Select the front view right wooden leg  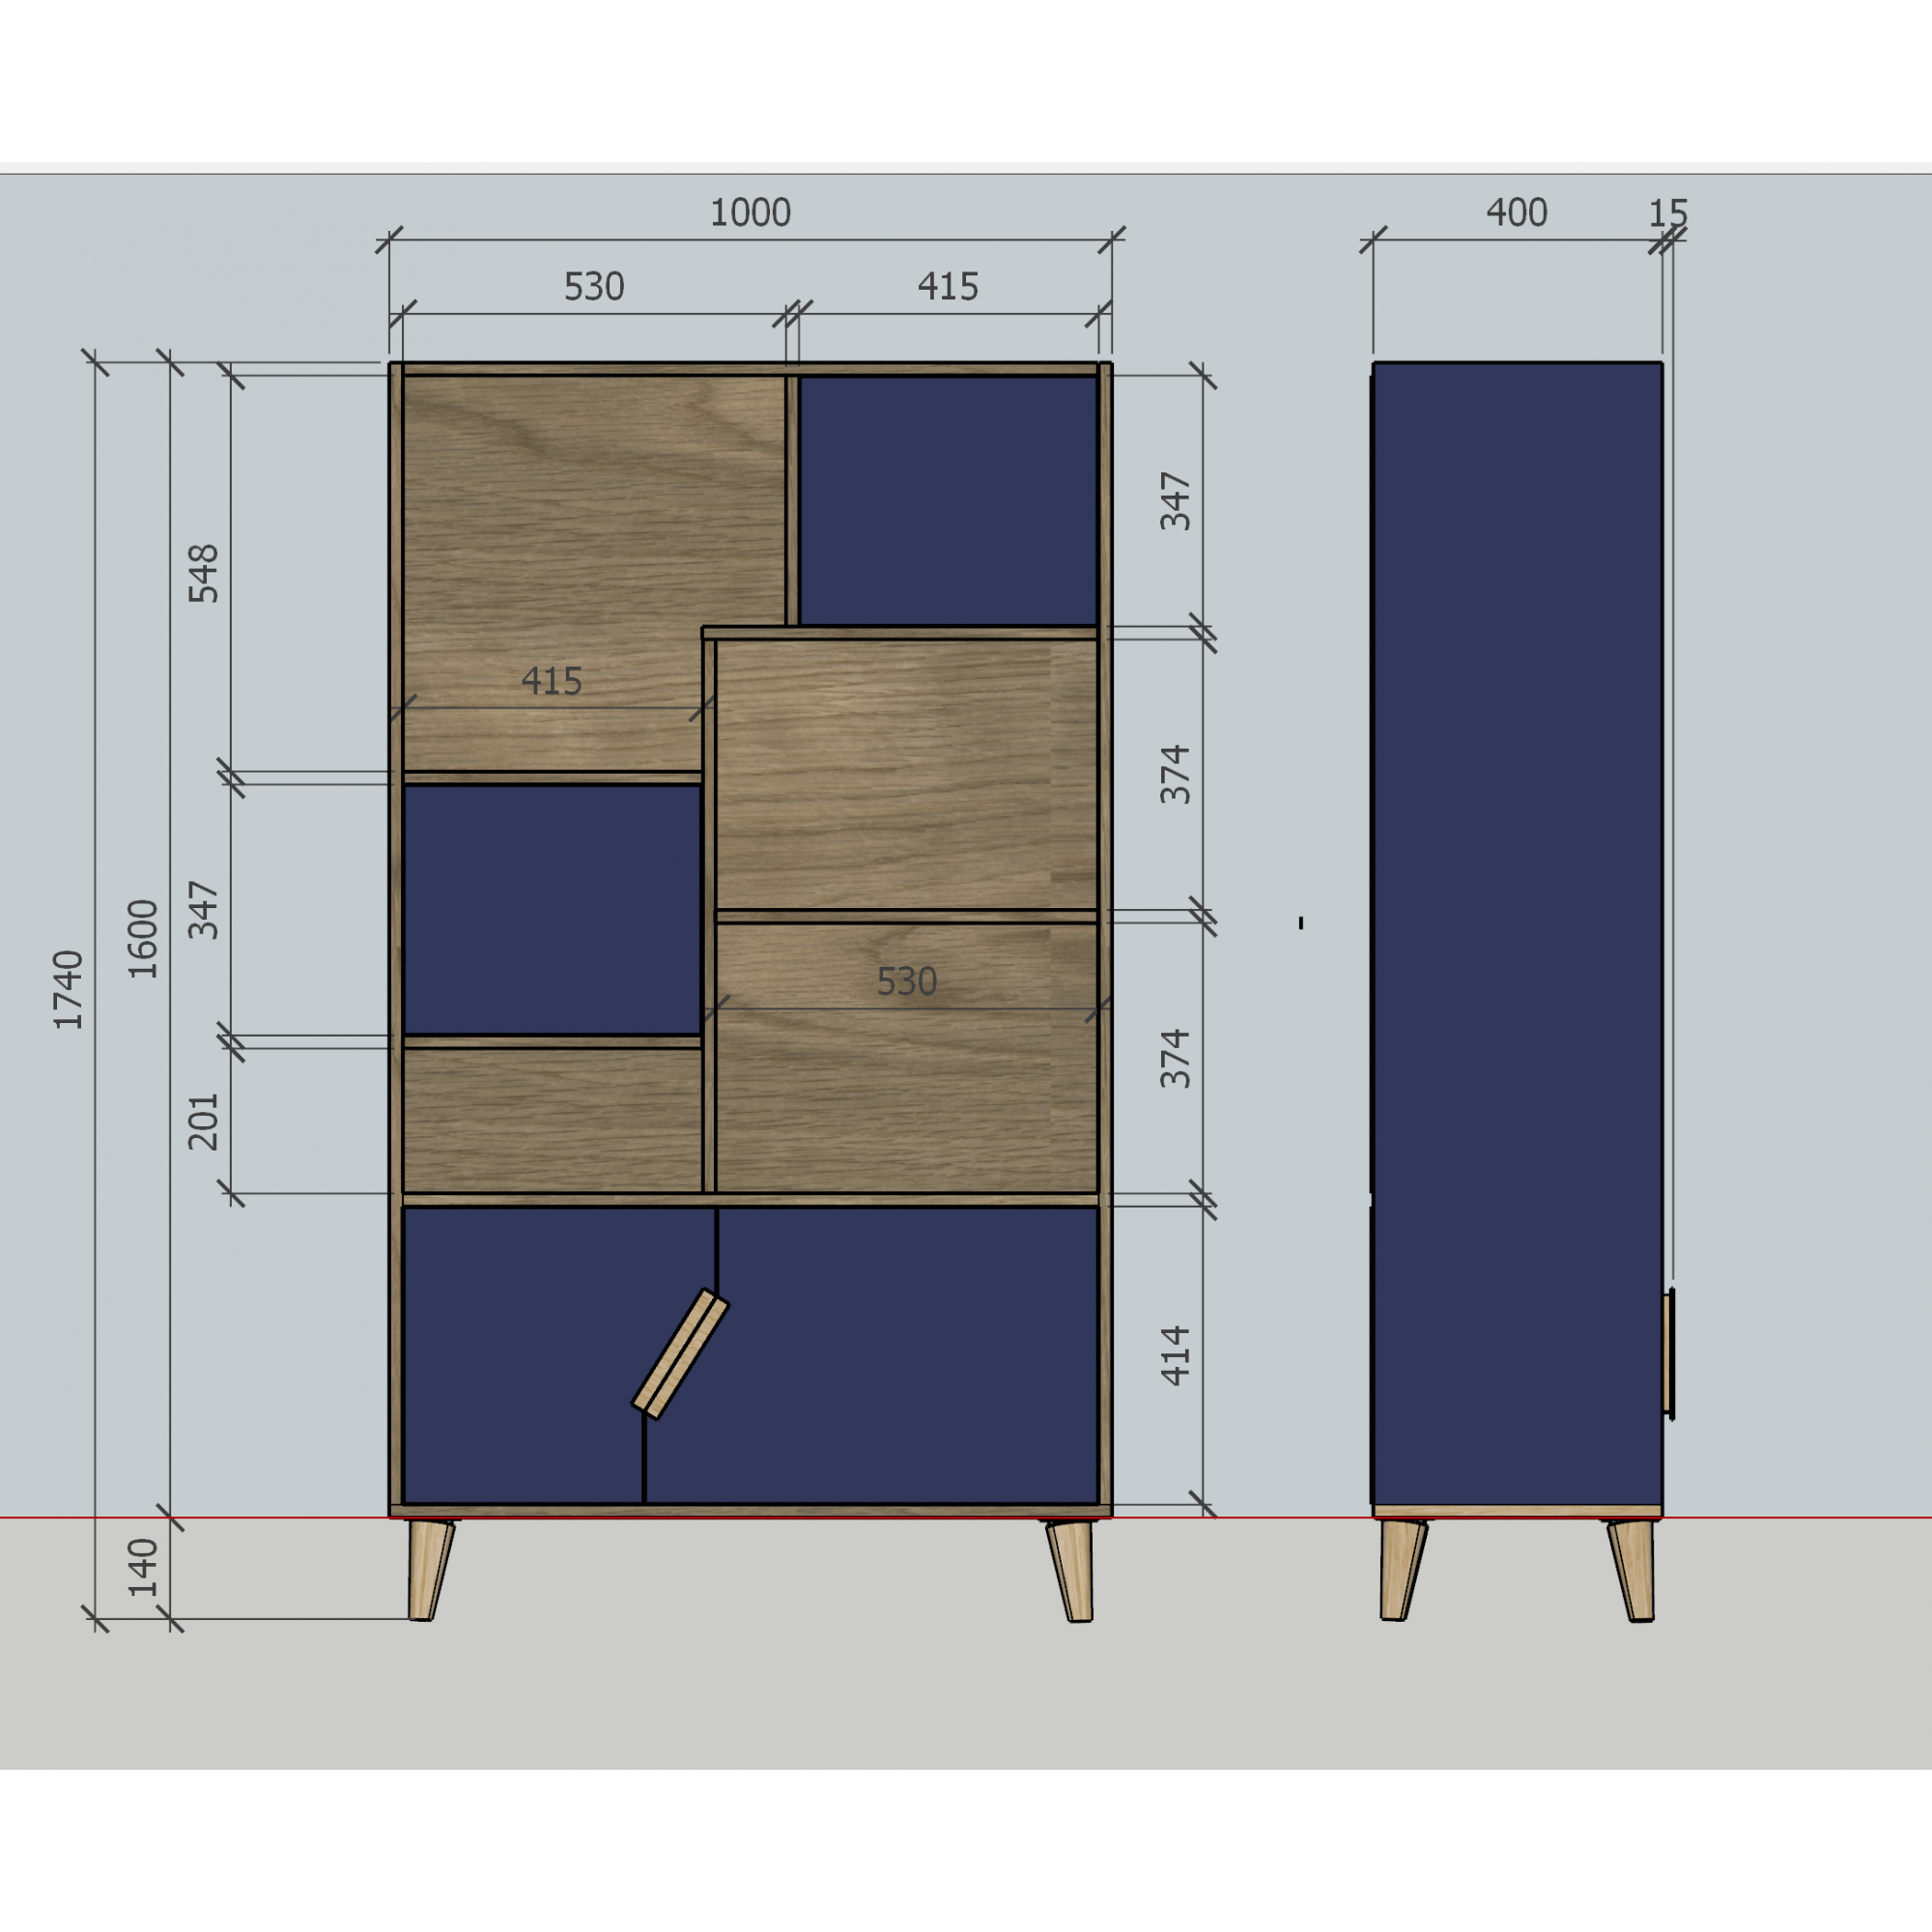[1072, 1570]
